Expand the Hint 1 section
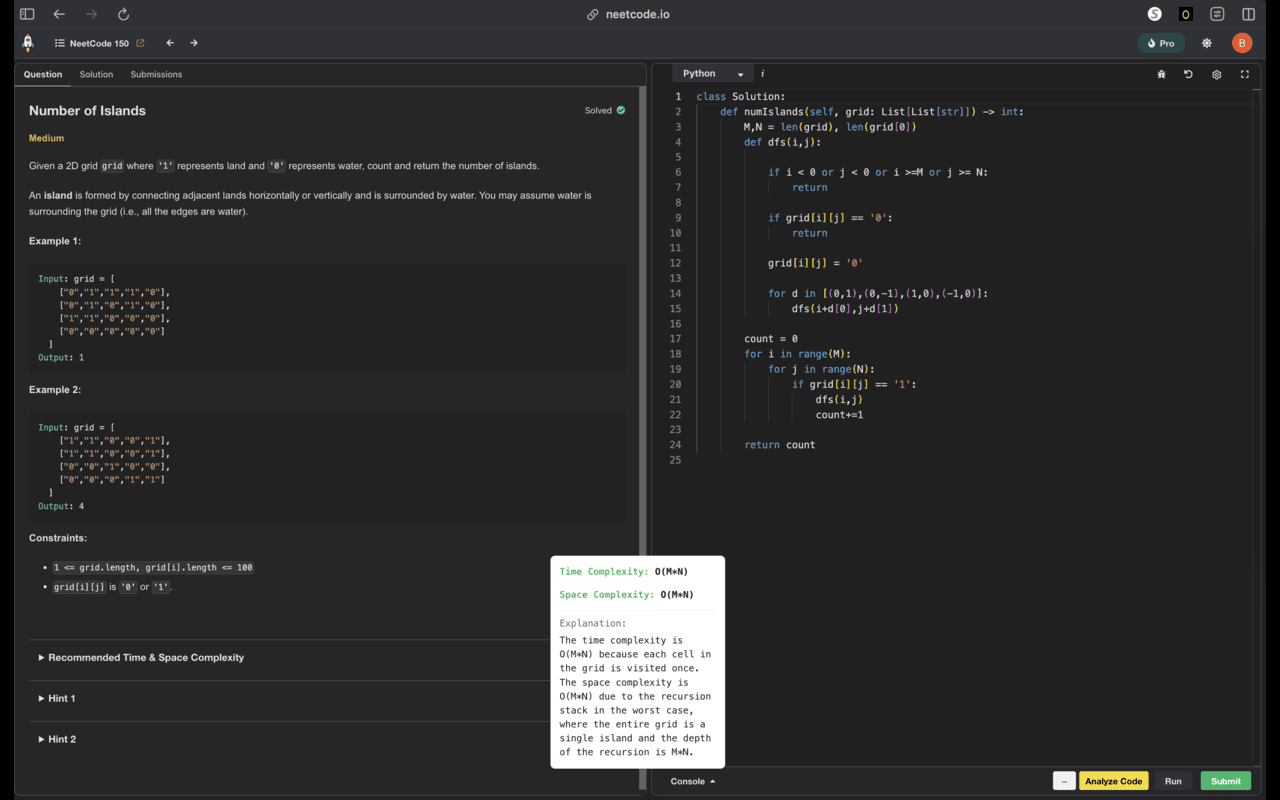Screen dimensions: 1280x800 [57, 698]
